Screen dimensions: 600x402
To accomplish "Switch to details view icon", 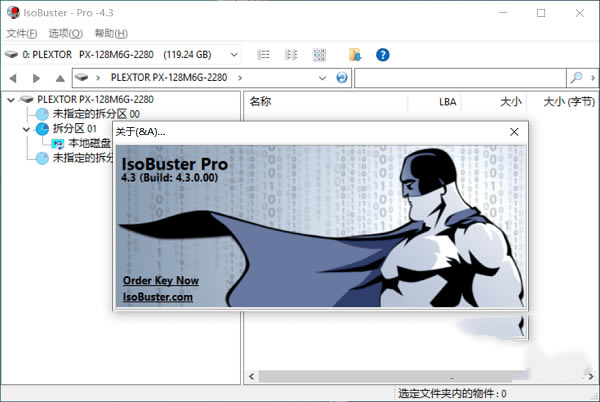I will (x=291, y=55).
